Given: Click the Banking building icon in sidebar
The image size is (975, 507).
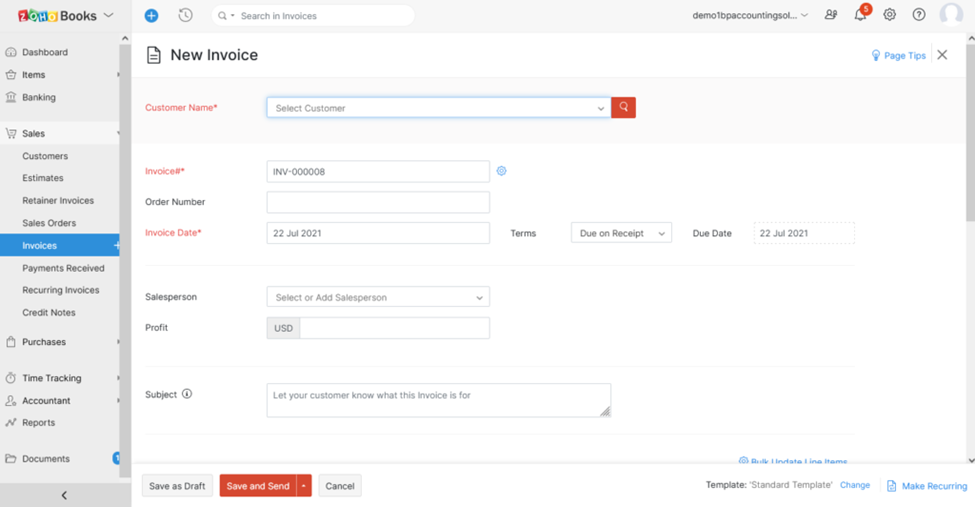Looking at the screenshot, I should pos(11,97).
